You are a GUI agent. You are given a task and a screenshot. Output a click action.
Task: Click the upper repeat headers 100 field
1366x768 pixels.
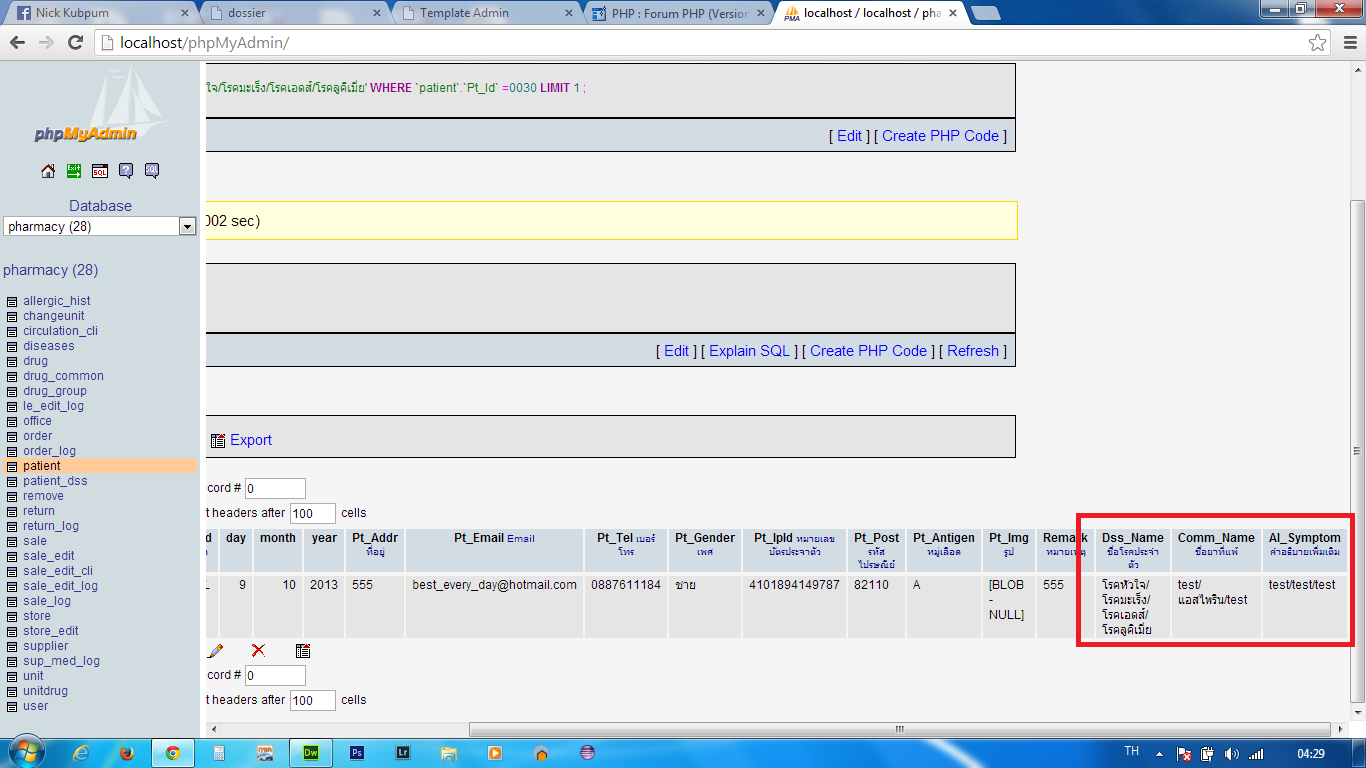[313, 513]
